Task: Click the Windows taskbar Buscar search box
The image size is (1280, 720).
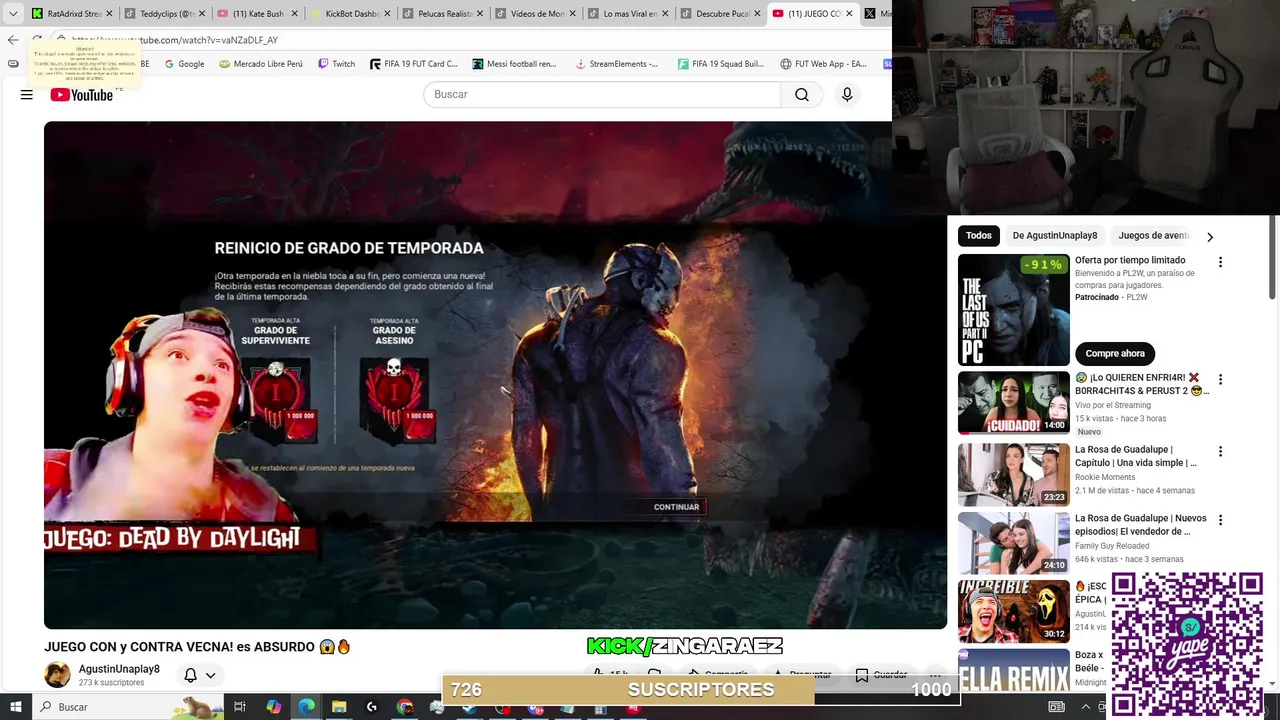Action: coord(128,707)
